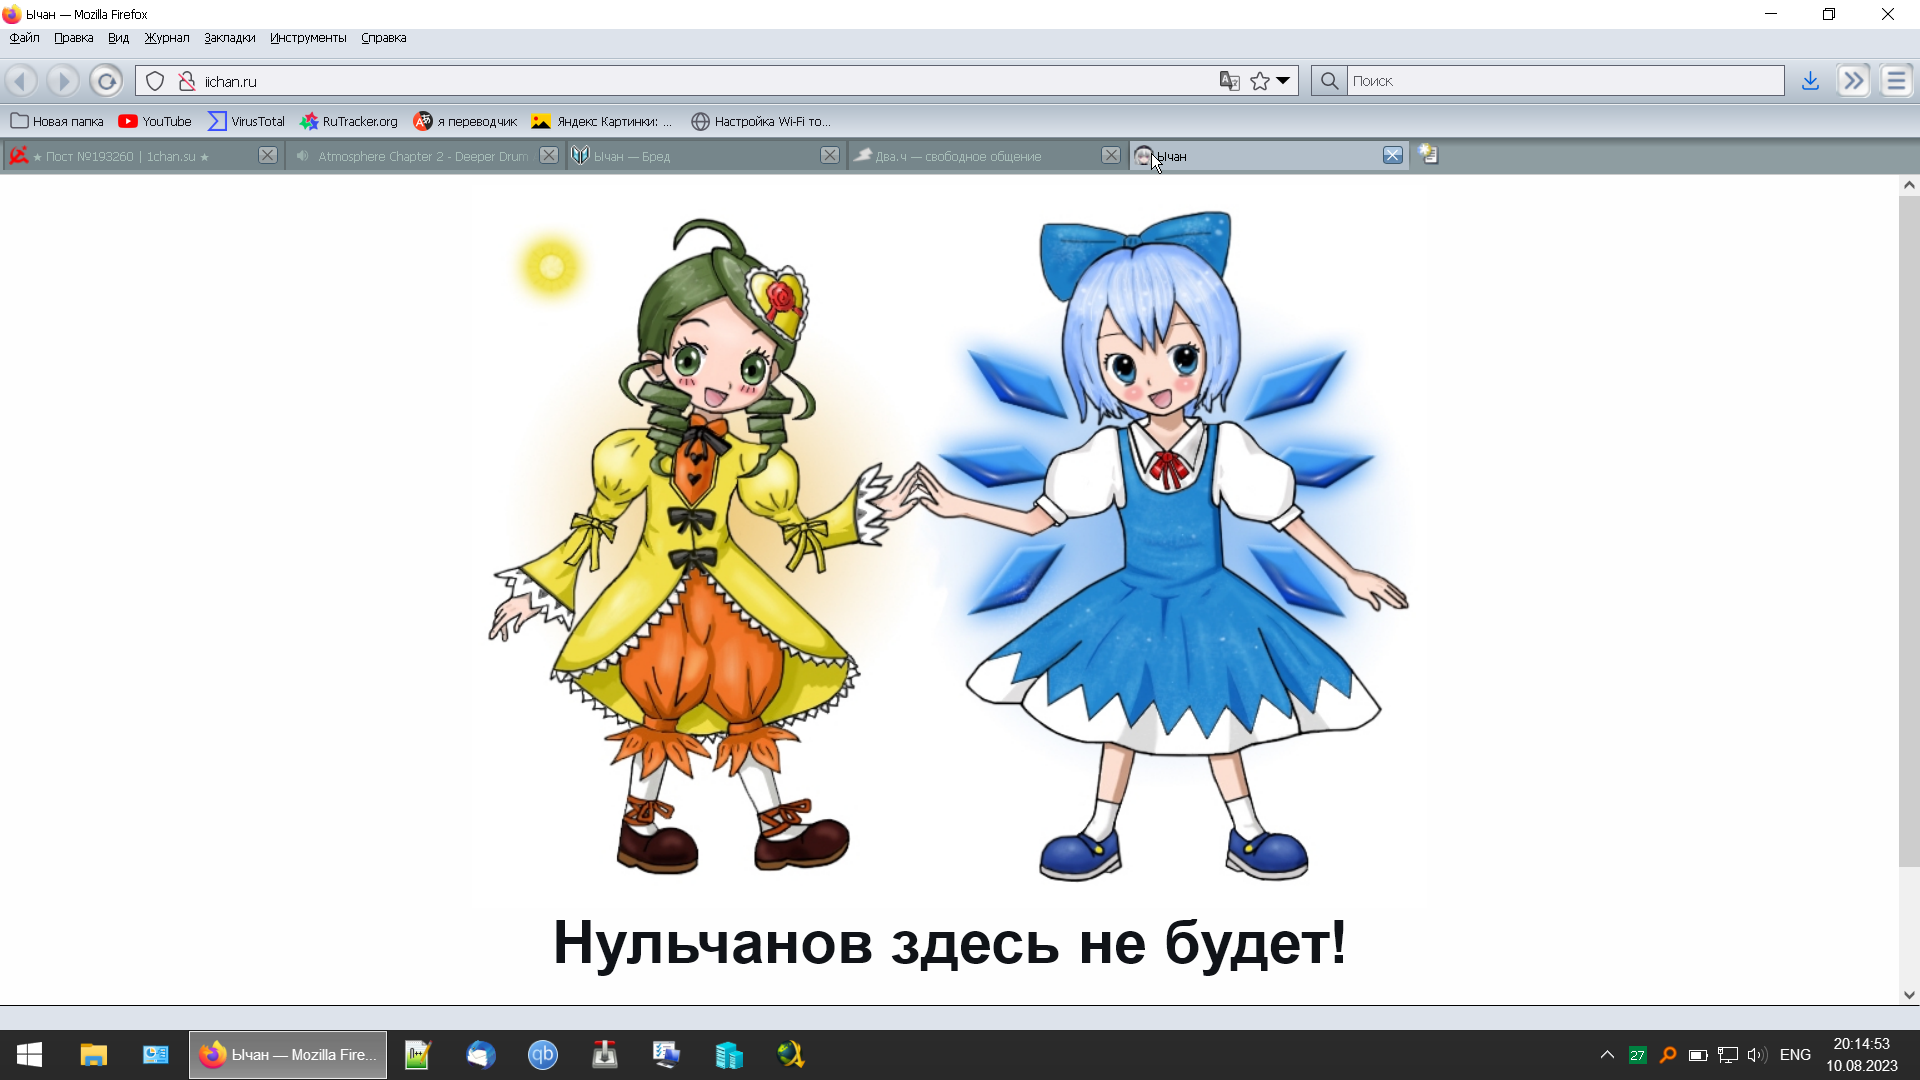Click the vertical scrollbar thumb
The height and width of the screenshot is (1080, 1920).
1909,530
